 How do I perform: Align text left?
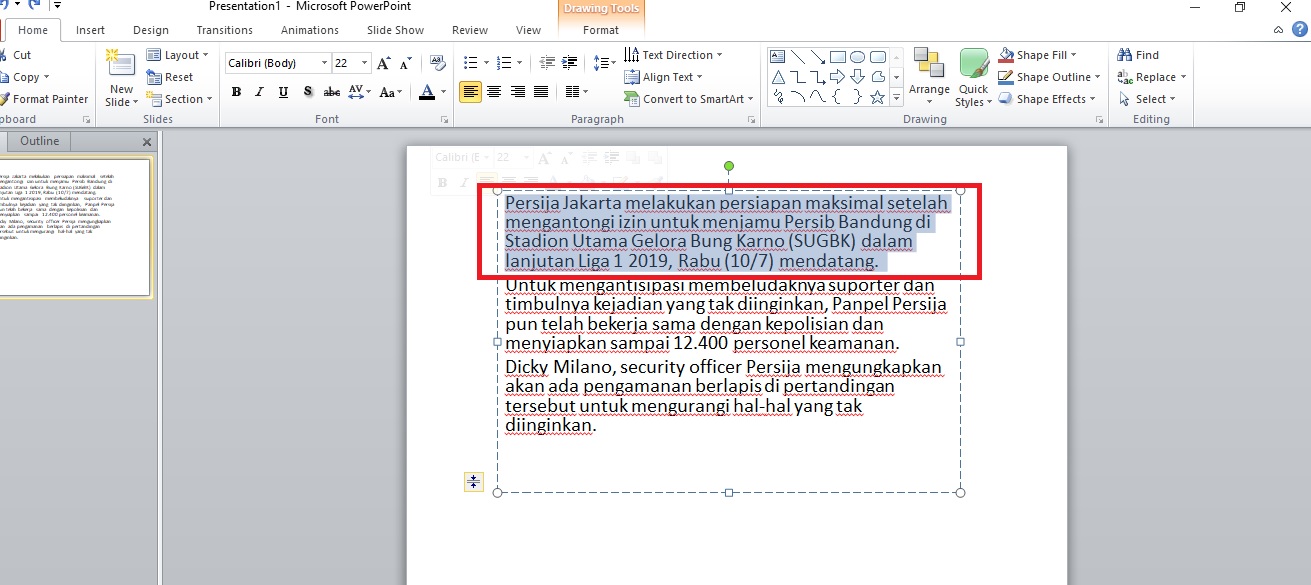470,92
